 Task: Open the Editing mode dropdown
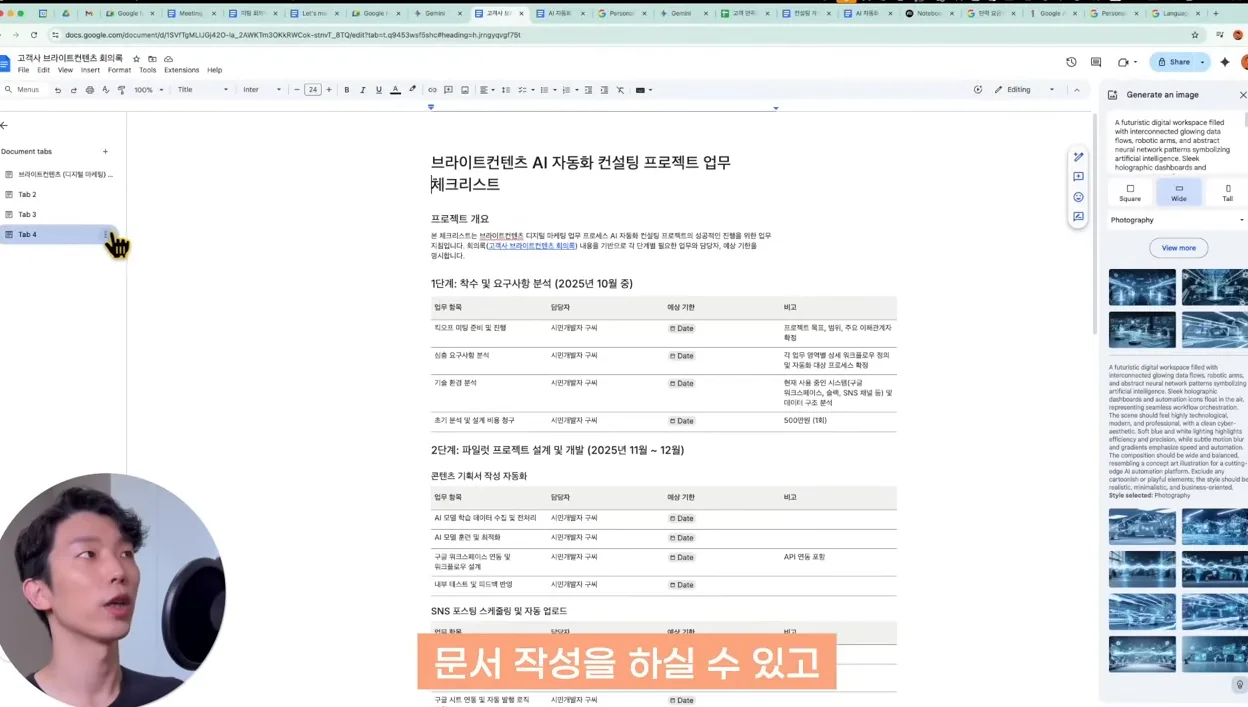click(x=1025, y=90)
